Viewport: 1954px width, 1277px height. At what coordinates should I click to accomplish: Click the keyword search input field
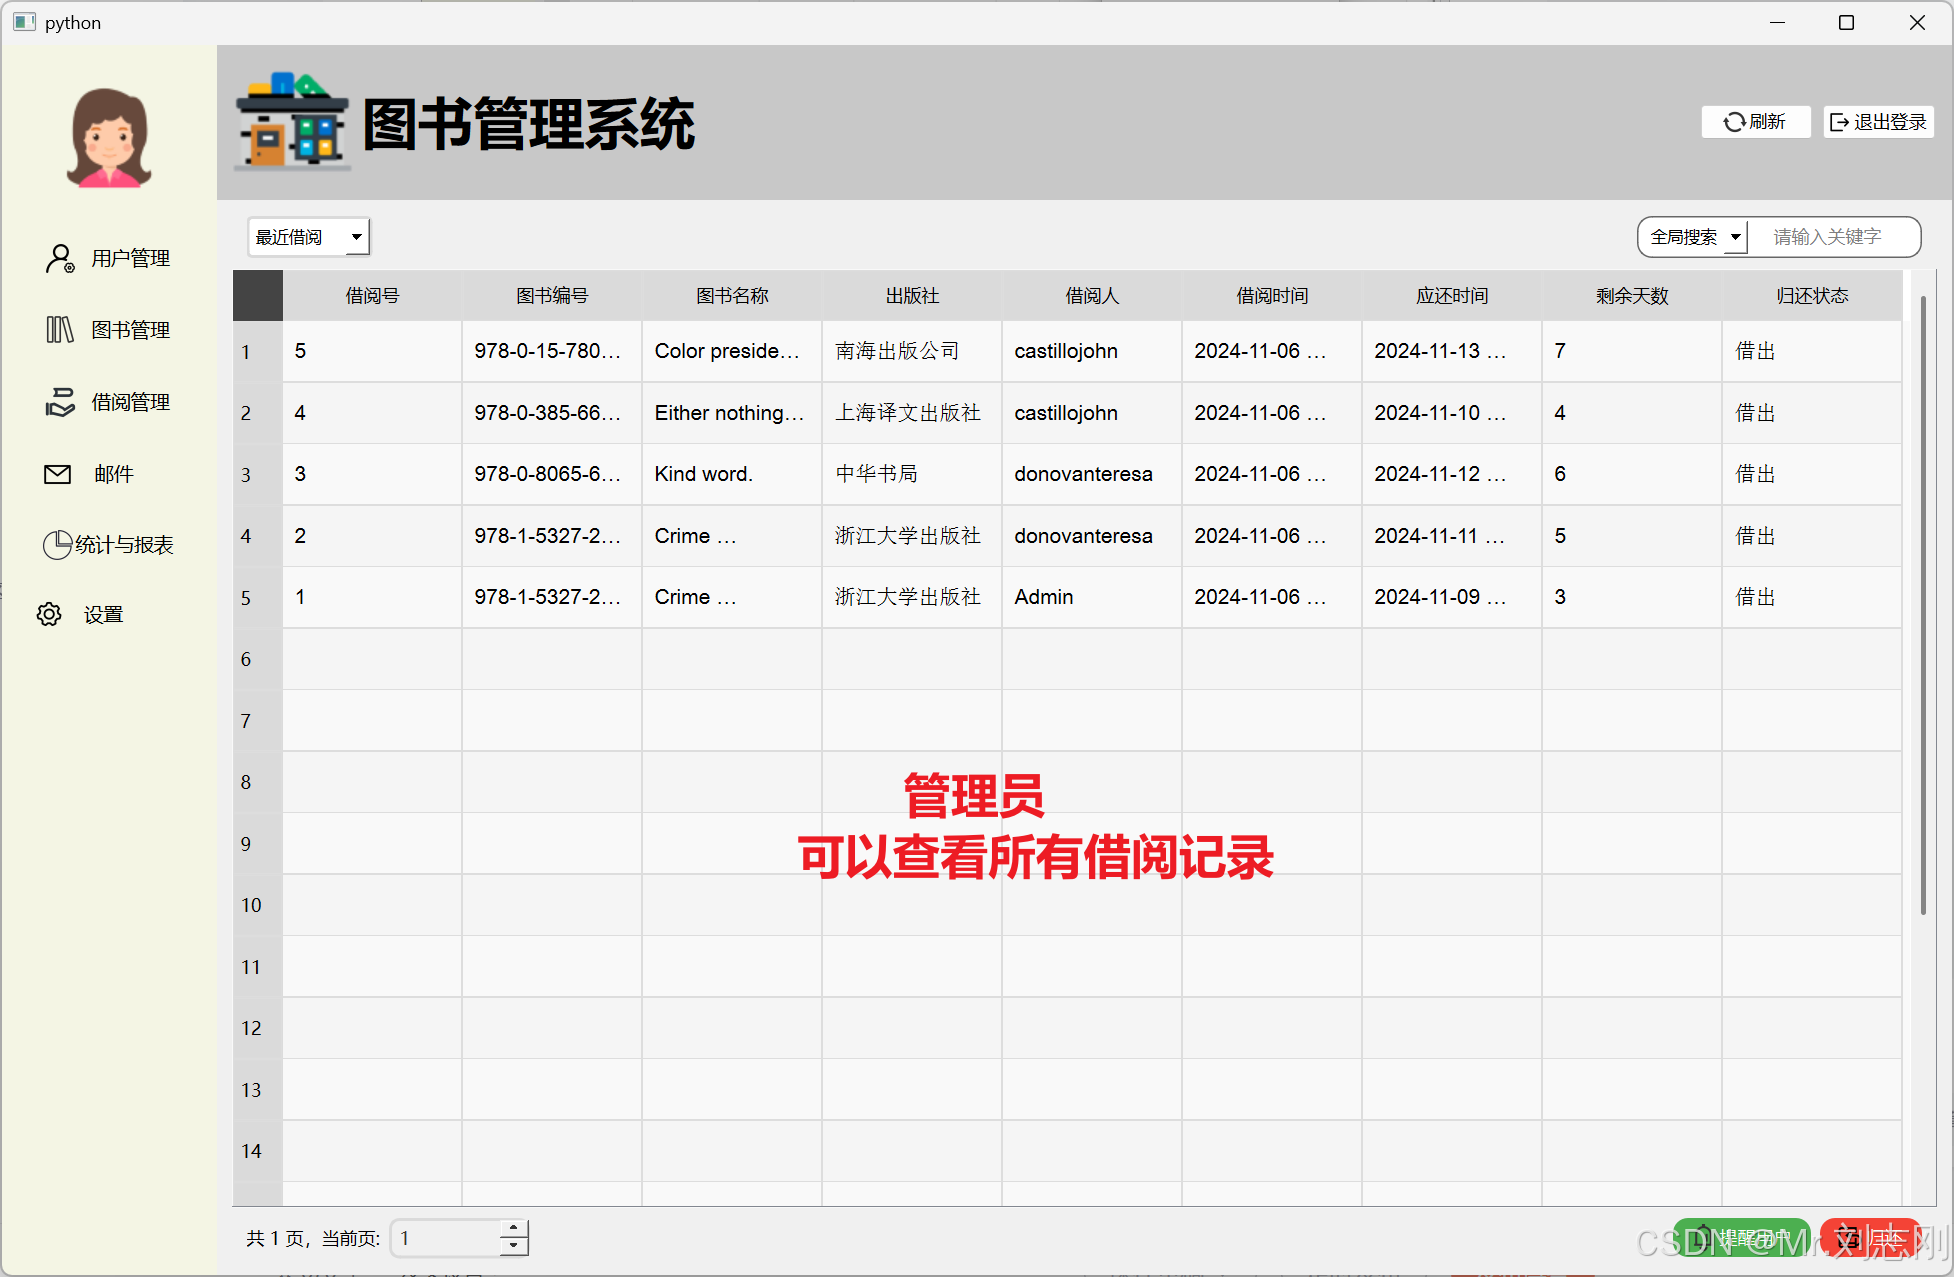[x=1832, y=237]
